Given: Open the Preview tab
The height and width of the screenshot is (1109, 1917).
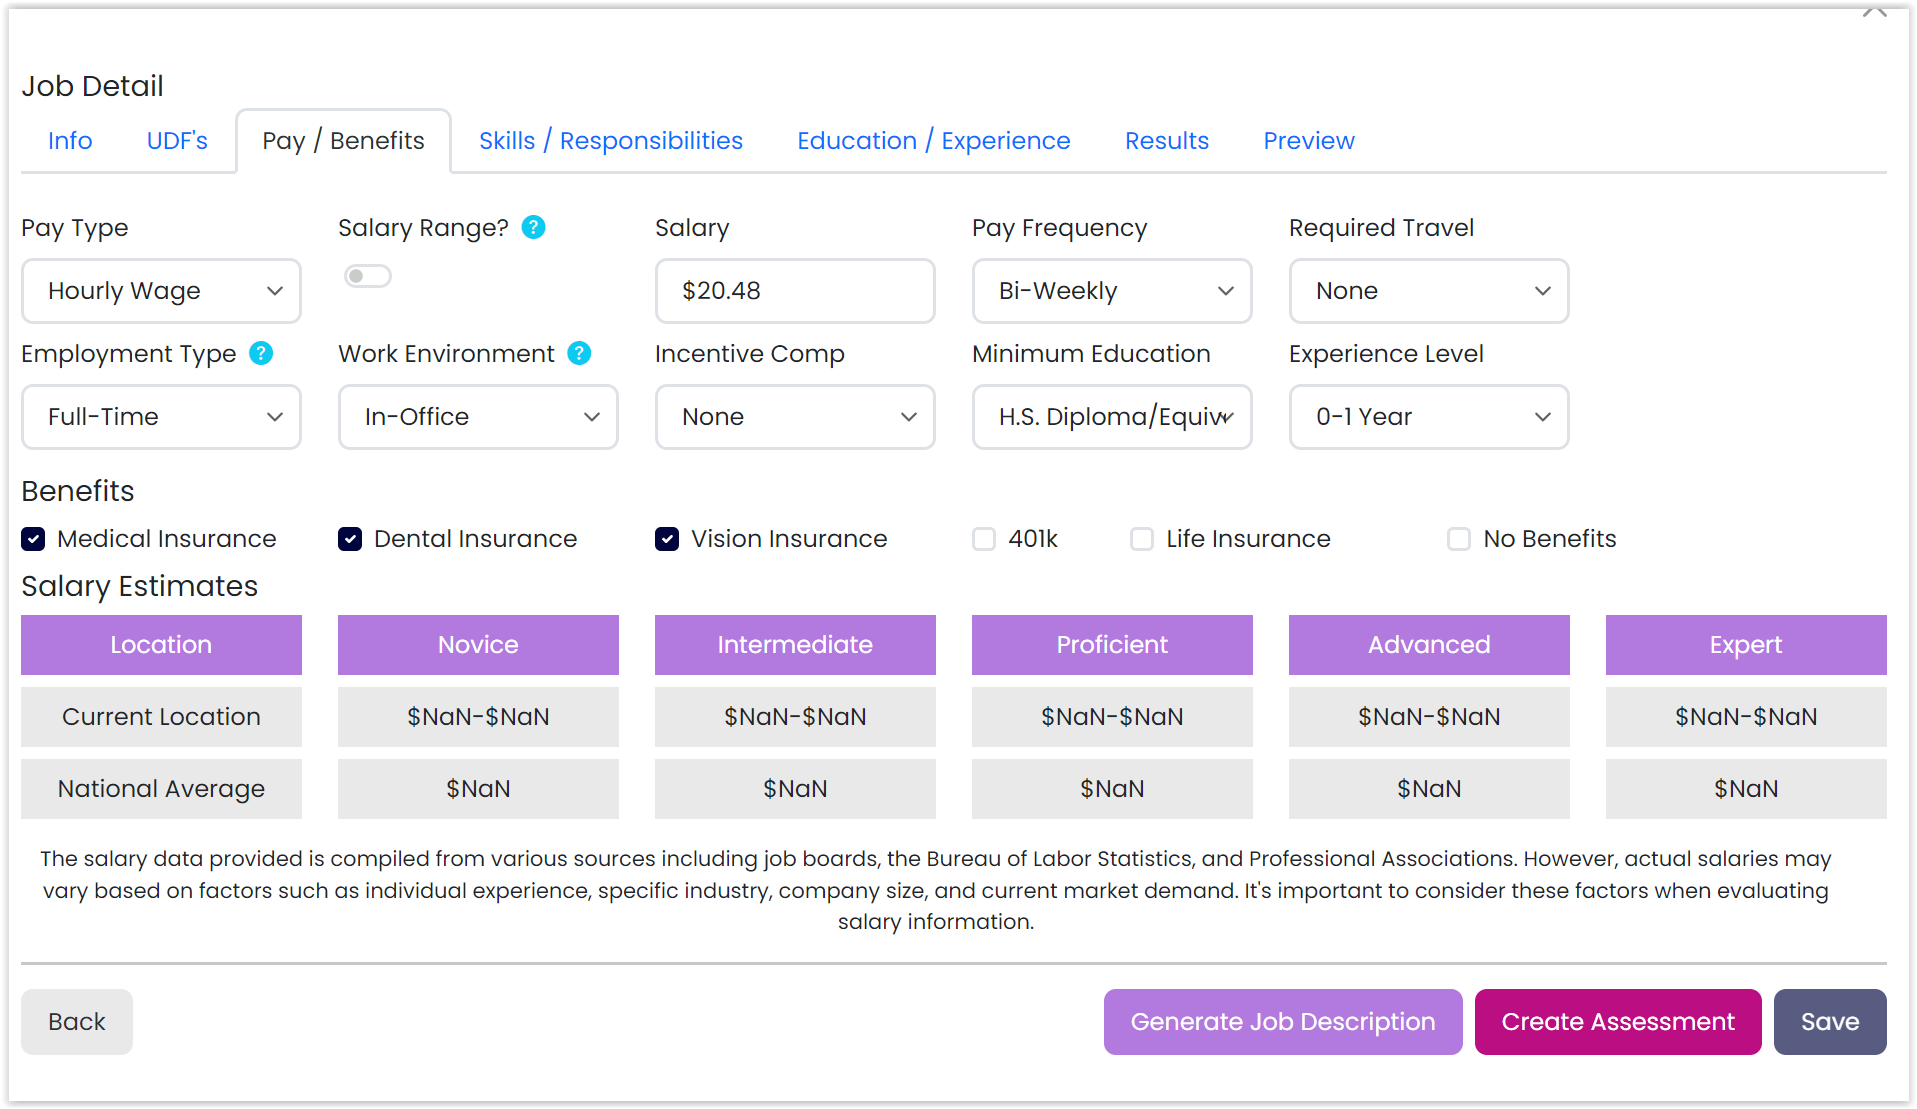Looking at the screenshot, I should coord(1308,140).
